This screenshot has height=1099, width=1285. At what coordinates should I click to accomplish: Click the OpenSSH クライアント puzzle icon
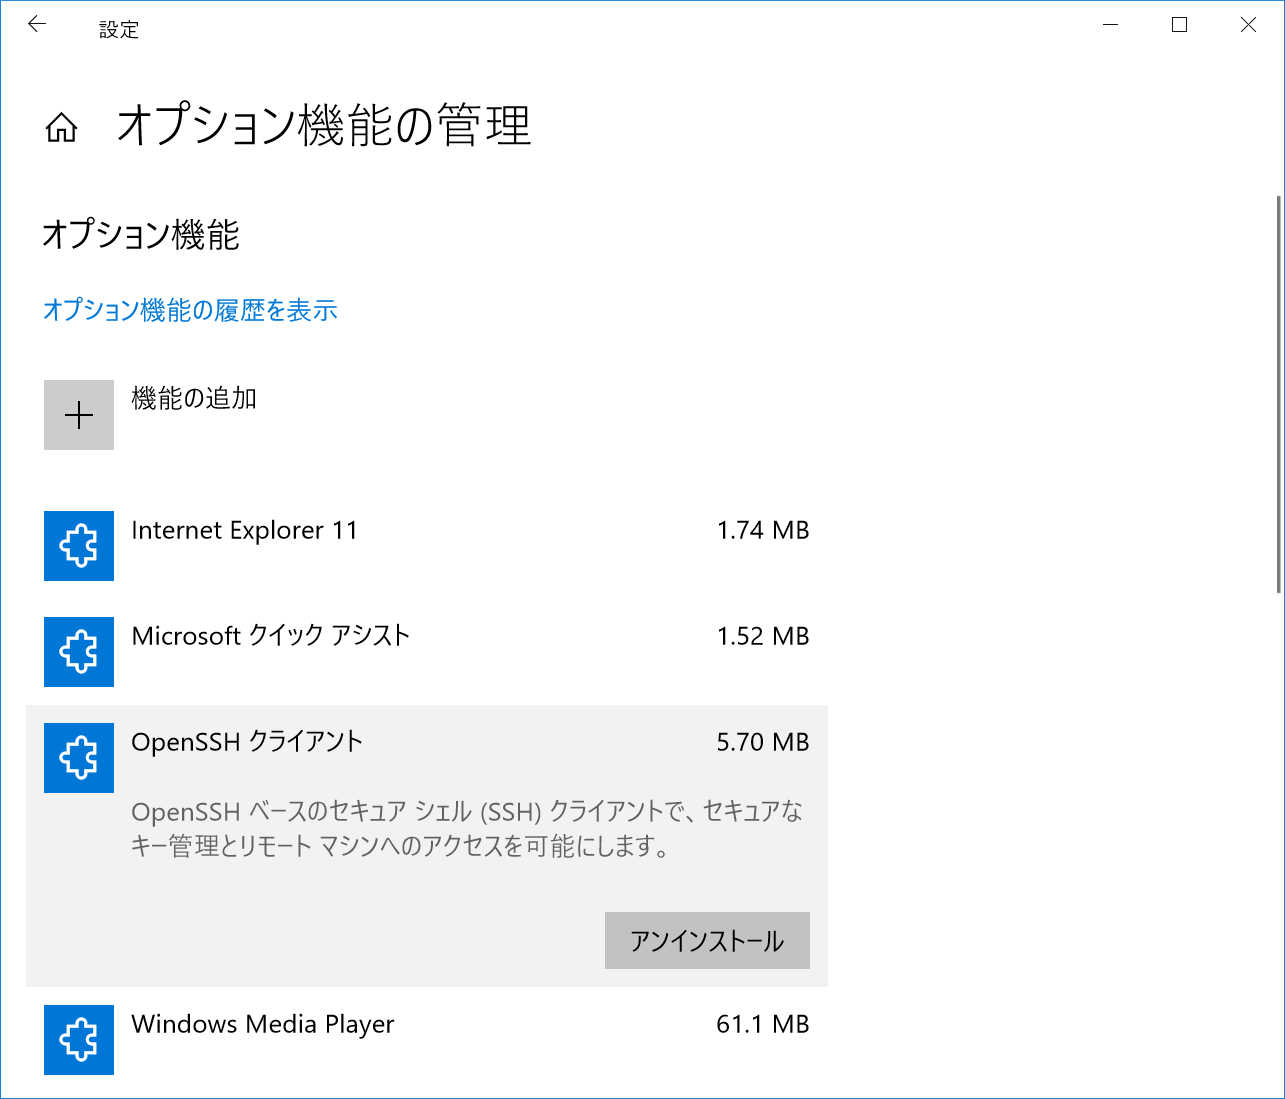[x=79, y=758]
